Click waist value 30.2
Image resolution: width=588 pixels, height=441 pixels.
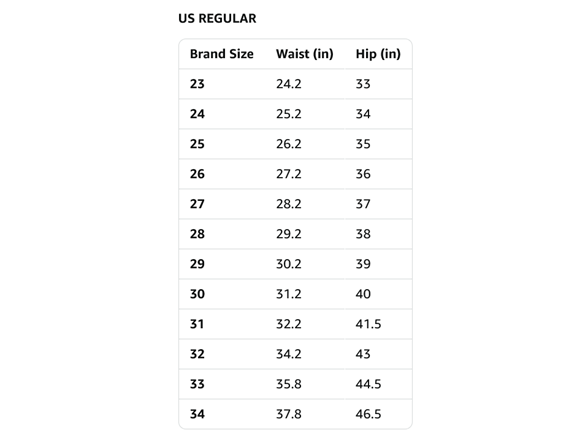point(289,264)
